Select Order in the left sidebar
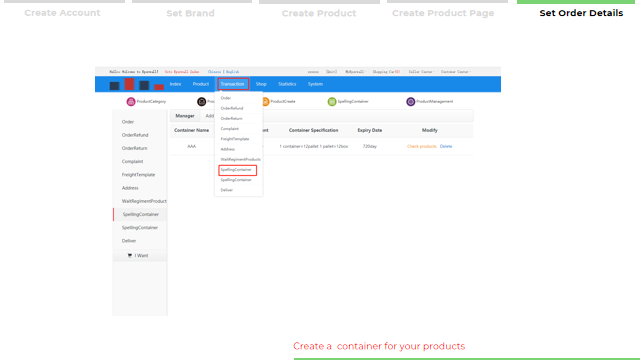This screenshot has width=640, height=360. coord(128,122)
